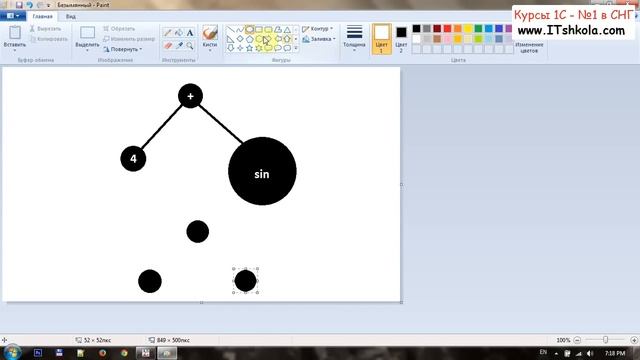Click the black circle labeled +

(190, 96)
